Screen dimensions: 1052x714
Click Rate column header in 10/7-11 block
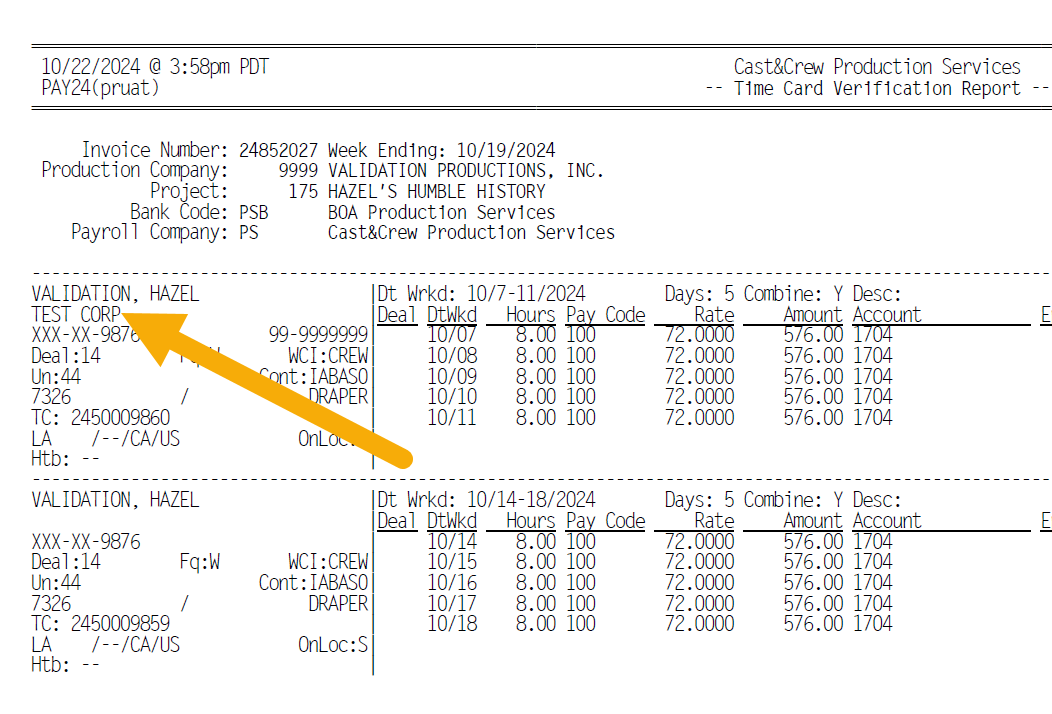click(x=715, y=314)
